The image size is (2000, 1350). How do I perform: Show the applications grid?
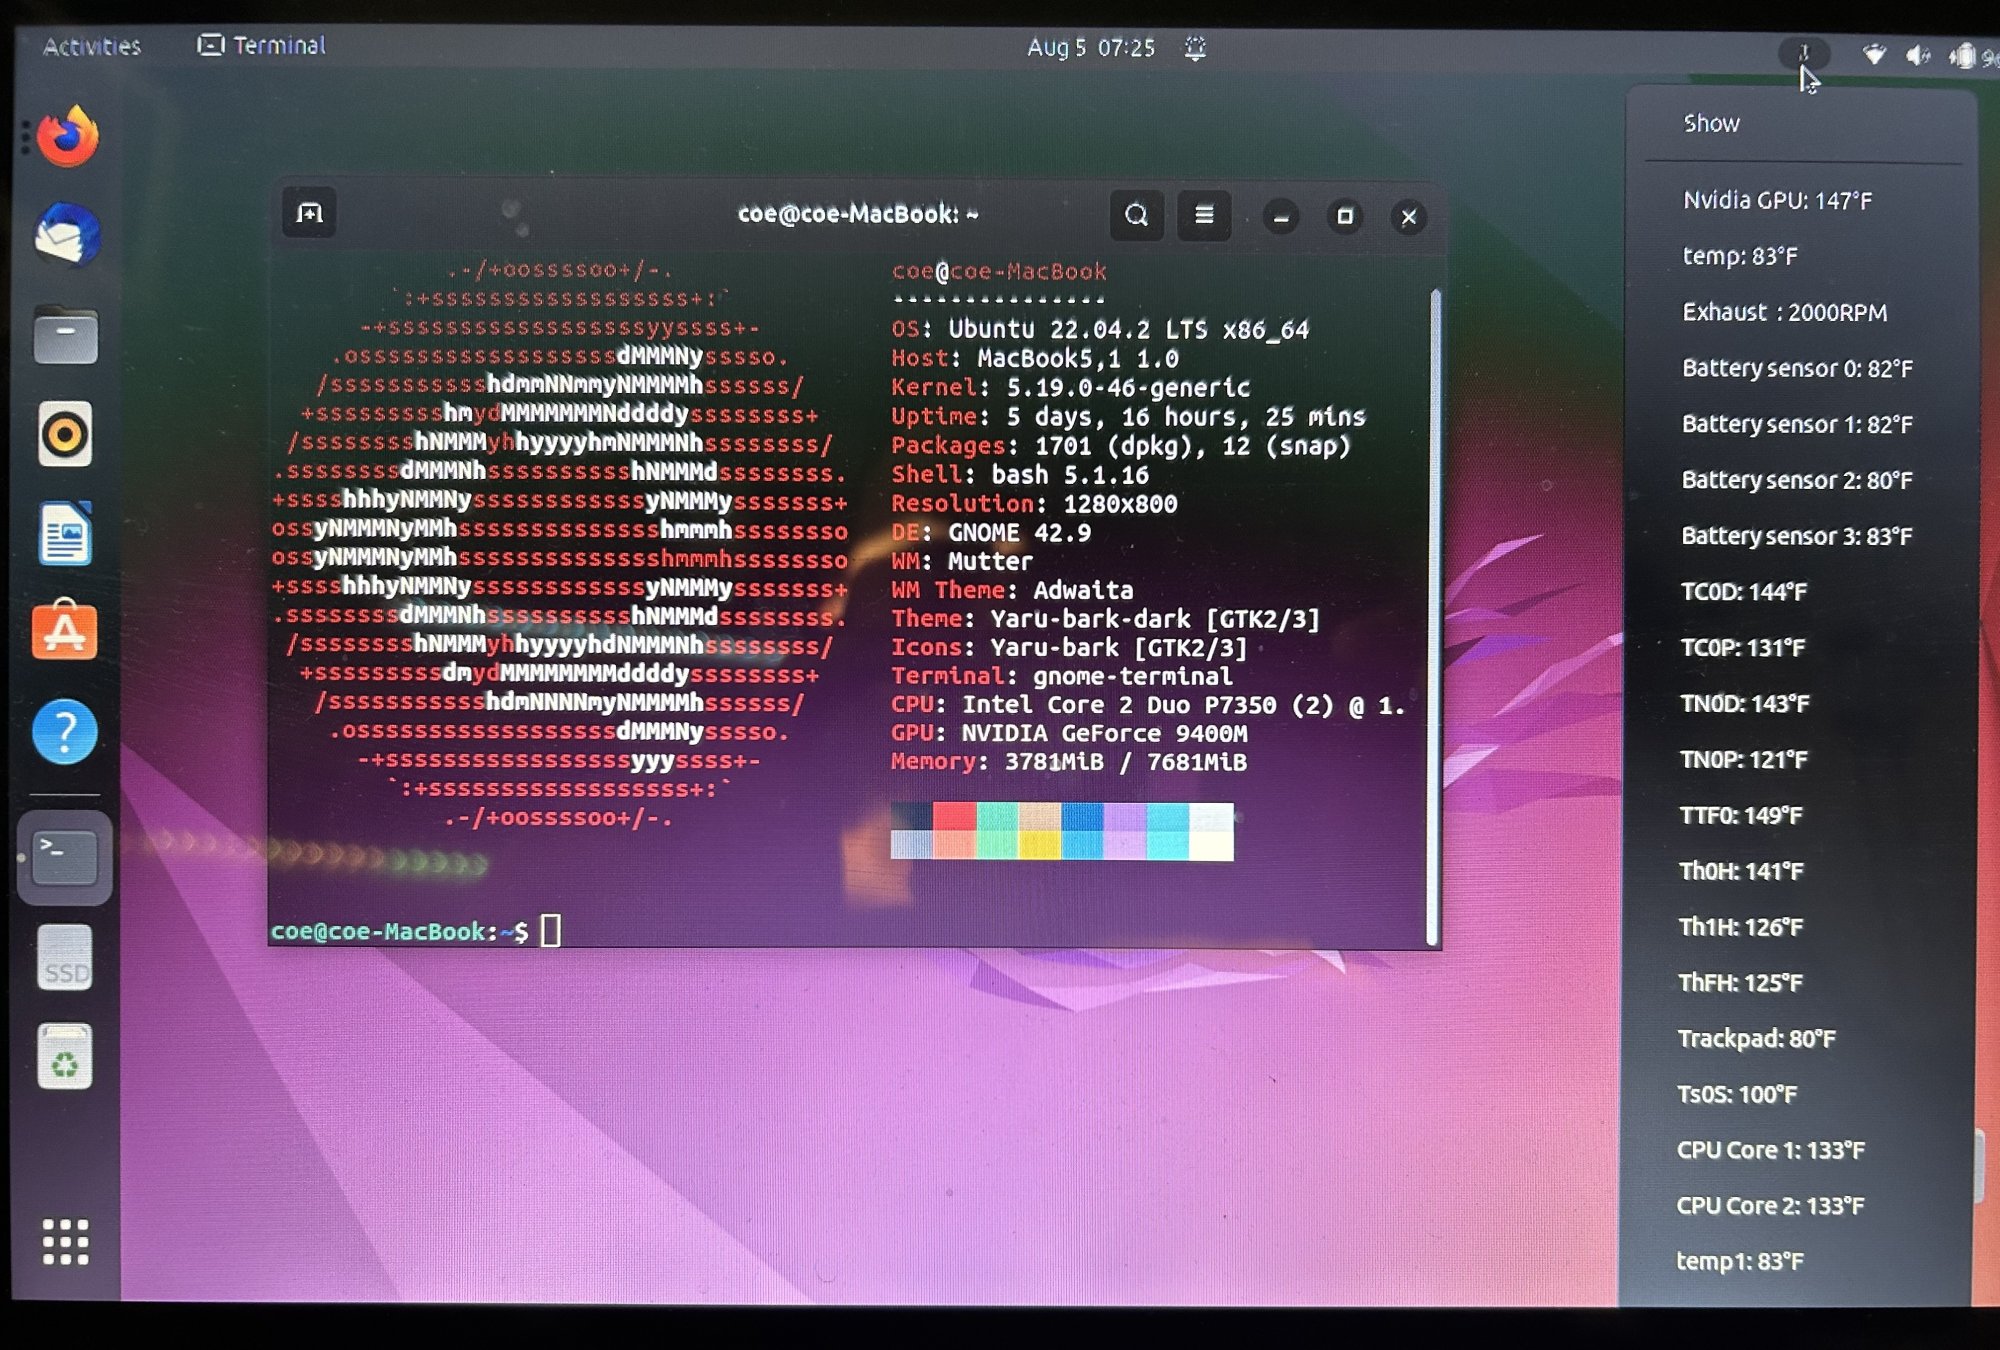pos(66,1241)
